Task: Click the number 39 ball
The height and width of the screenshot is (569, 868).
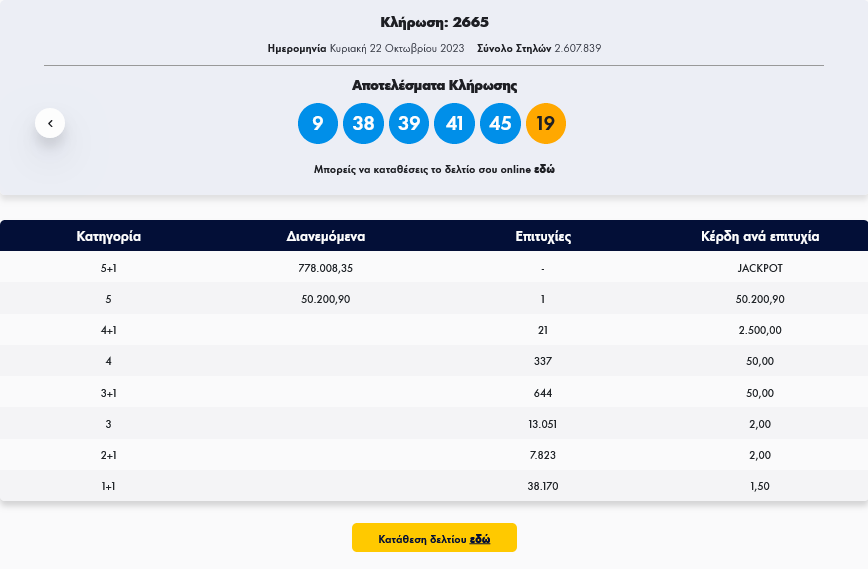Action: click(x=409, y=124)
